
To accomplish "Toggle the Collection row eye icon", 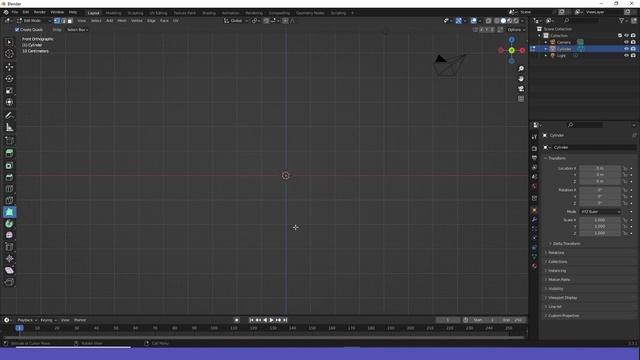I will click(626, 36).
